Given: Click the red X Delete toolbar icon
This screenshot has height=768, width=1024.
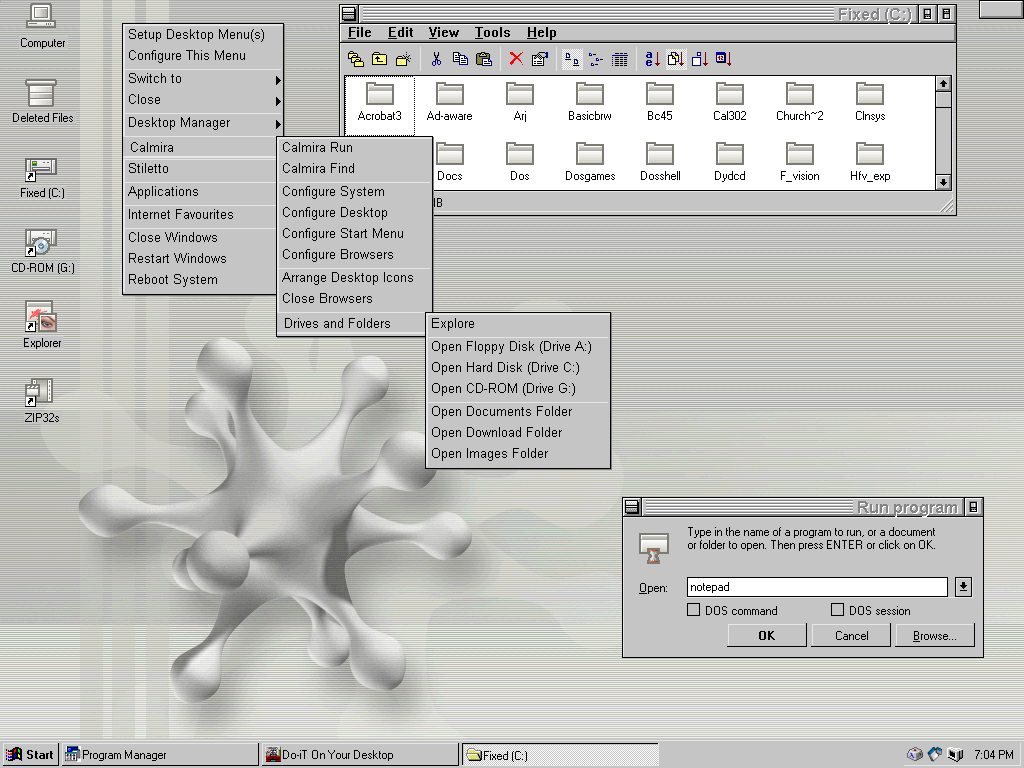Looking at the screenshot, I should [x=516, y=59].
